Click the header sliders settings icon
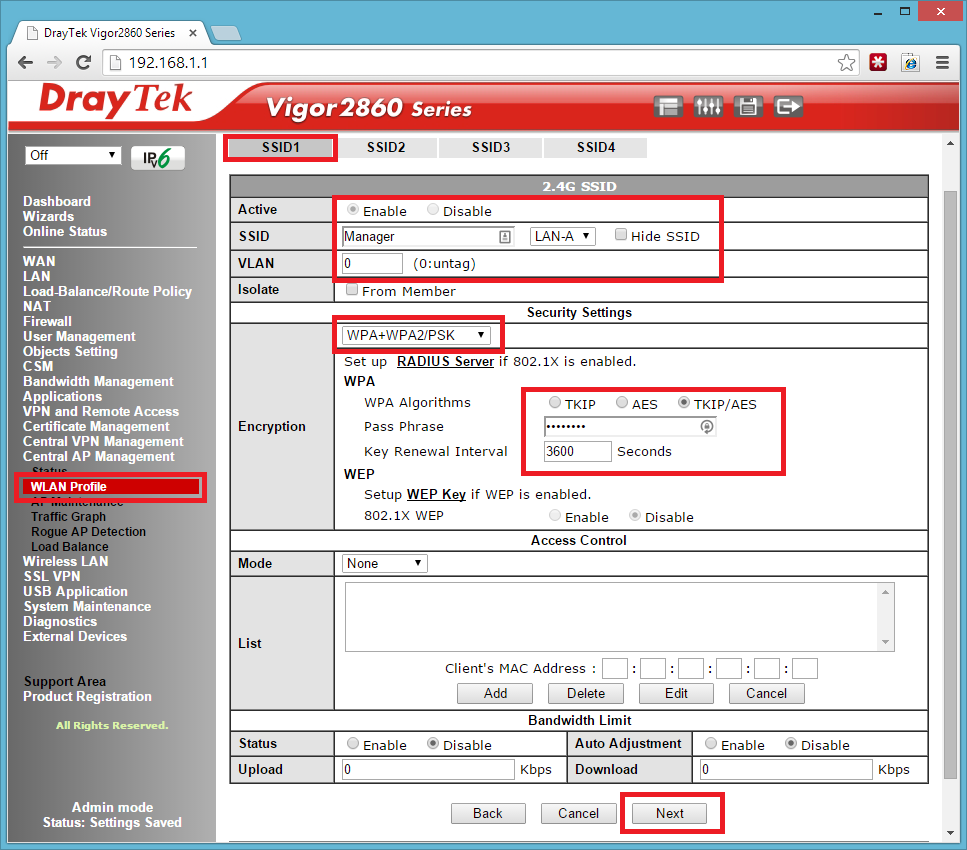 click(x=708, y=107)
